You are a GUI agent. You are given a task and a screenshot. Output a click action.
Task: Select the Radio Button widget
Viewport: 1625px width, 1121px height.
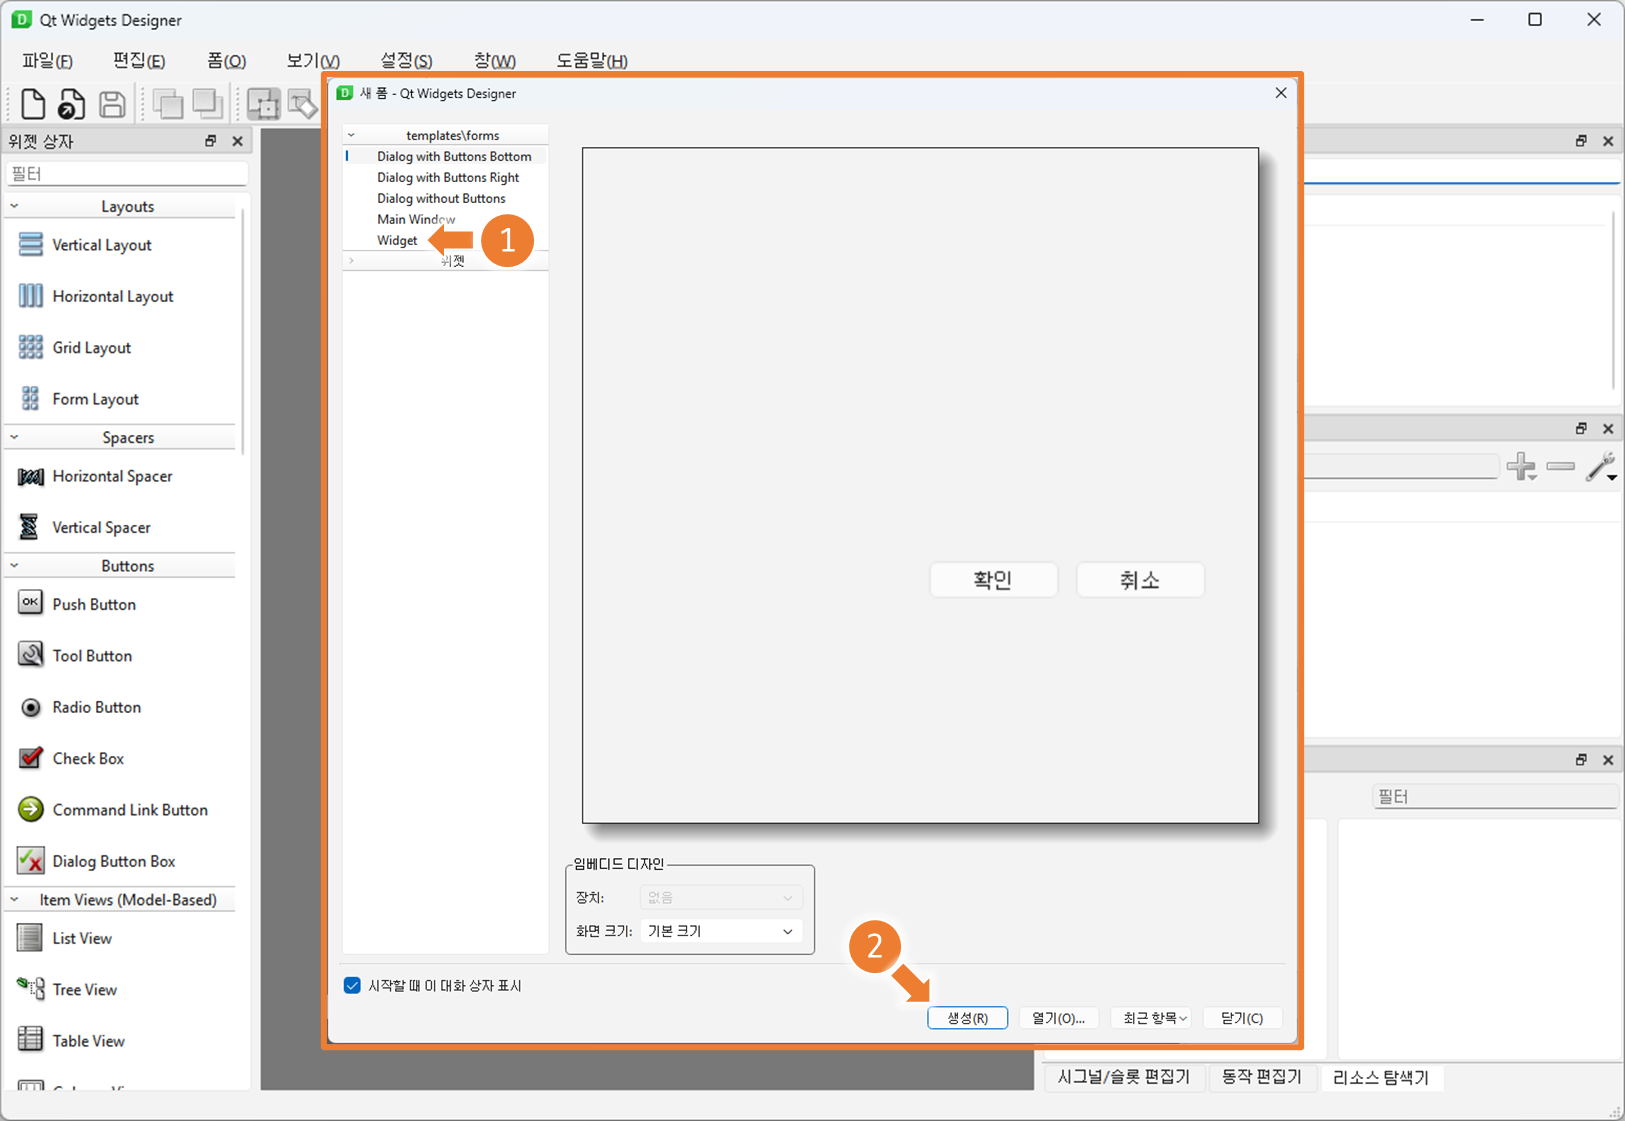point(97,707)
